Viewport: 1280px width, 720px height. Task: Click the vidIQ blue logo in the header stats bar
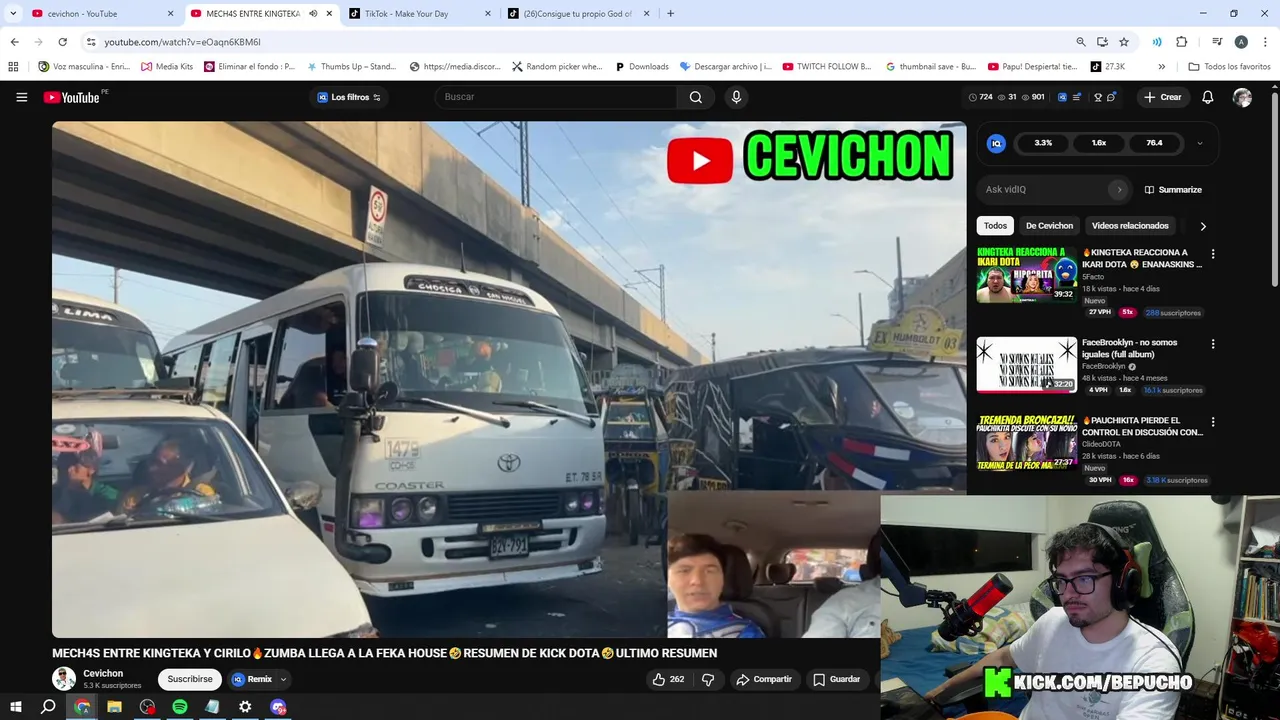[x=1062, y=97]
